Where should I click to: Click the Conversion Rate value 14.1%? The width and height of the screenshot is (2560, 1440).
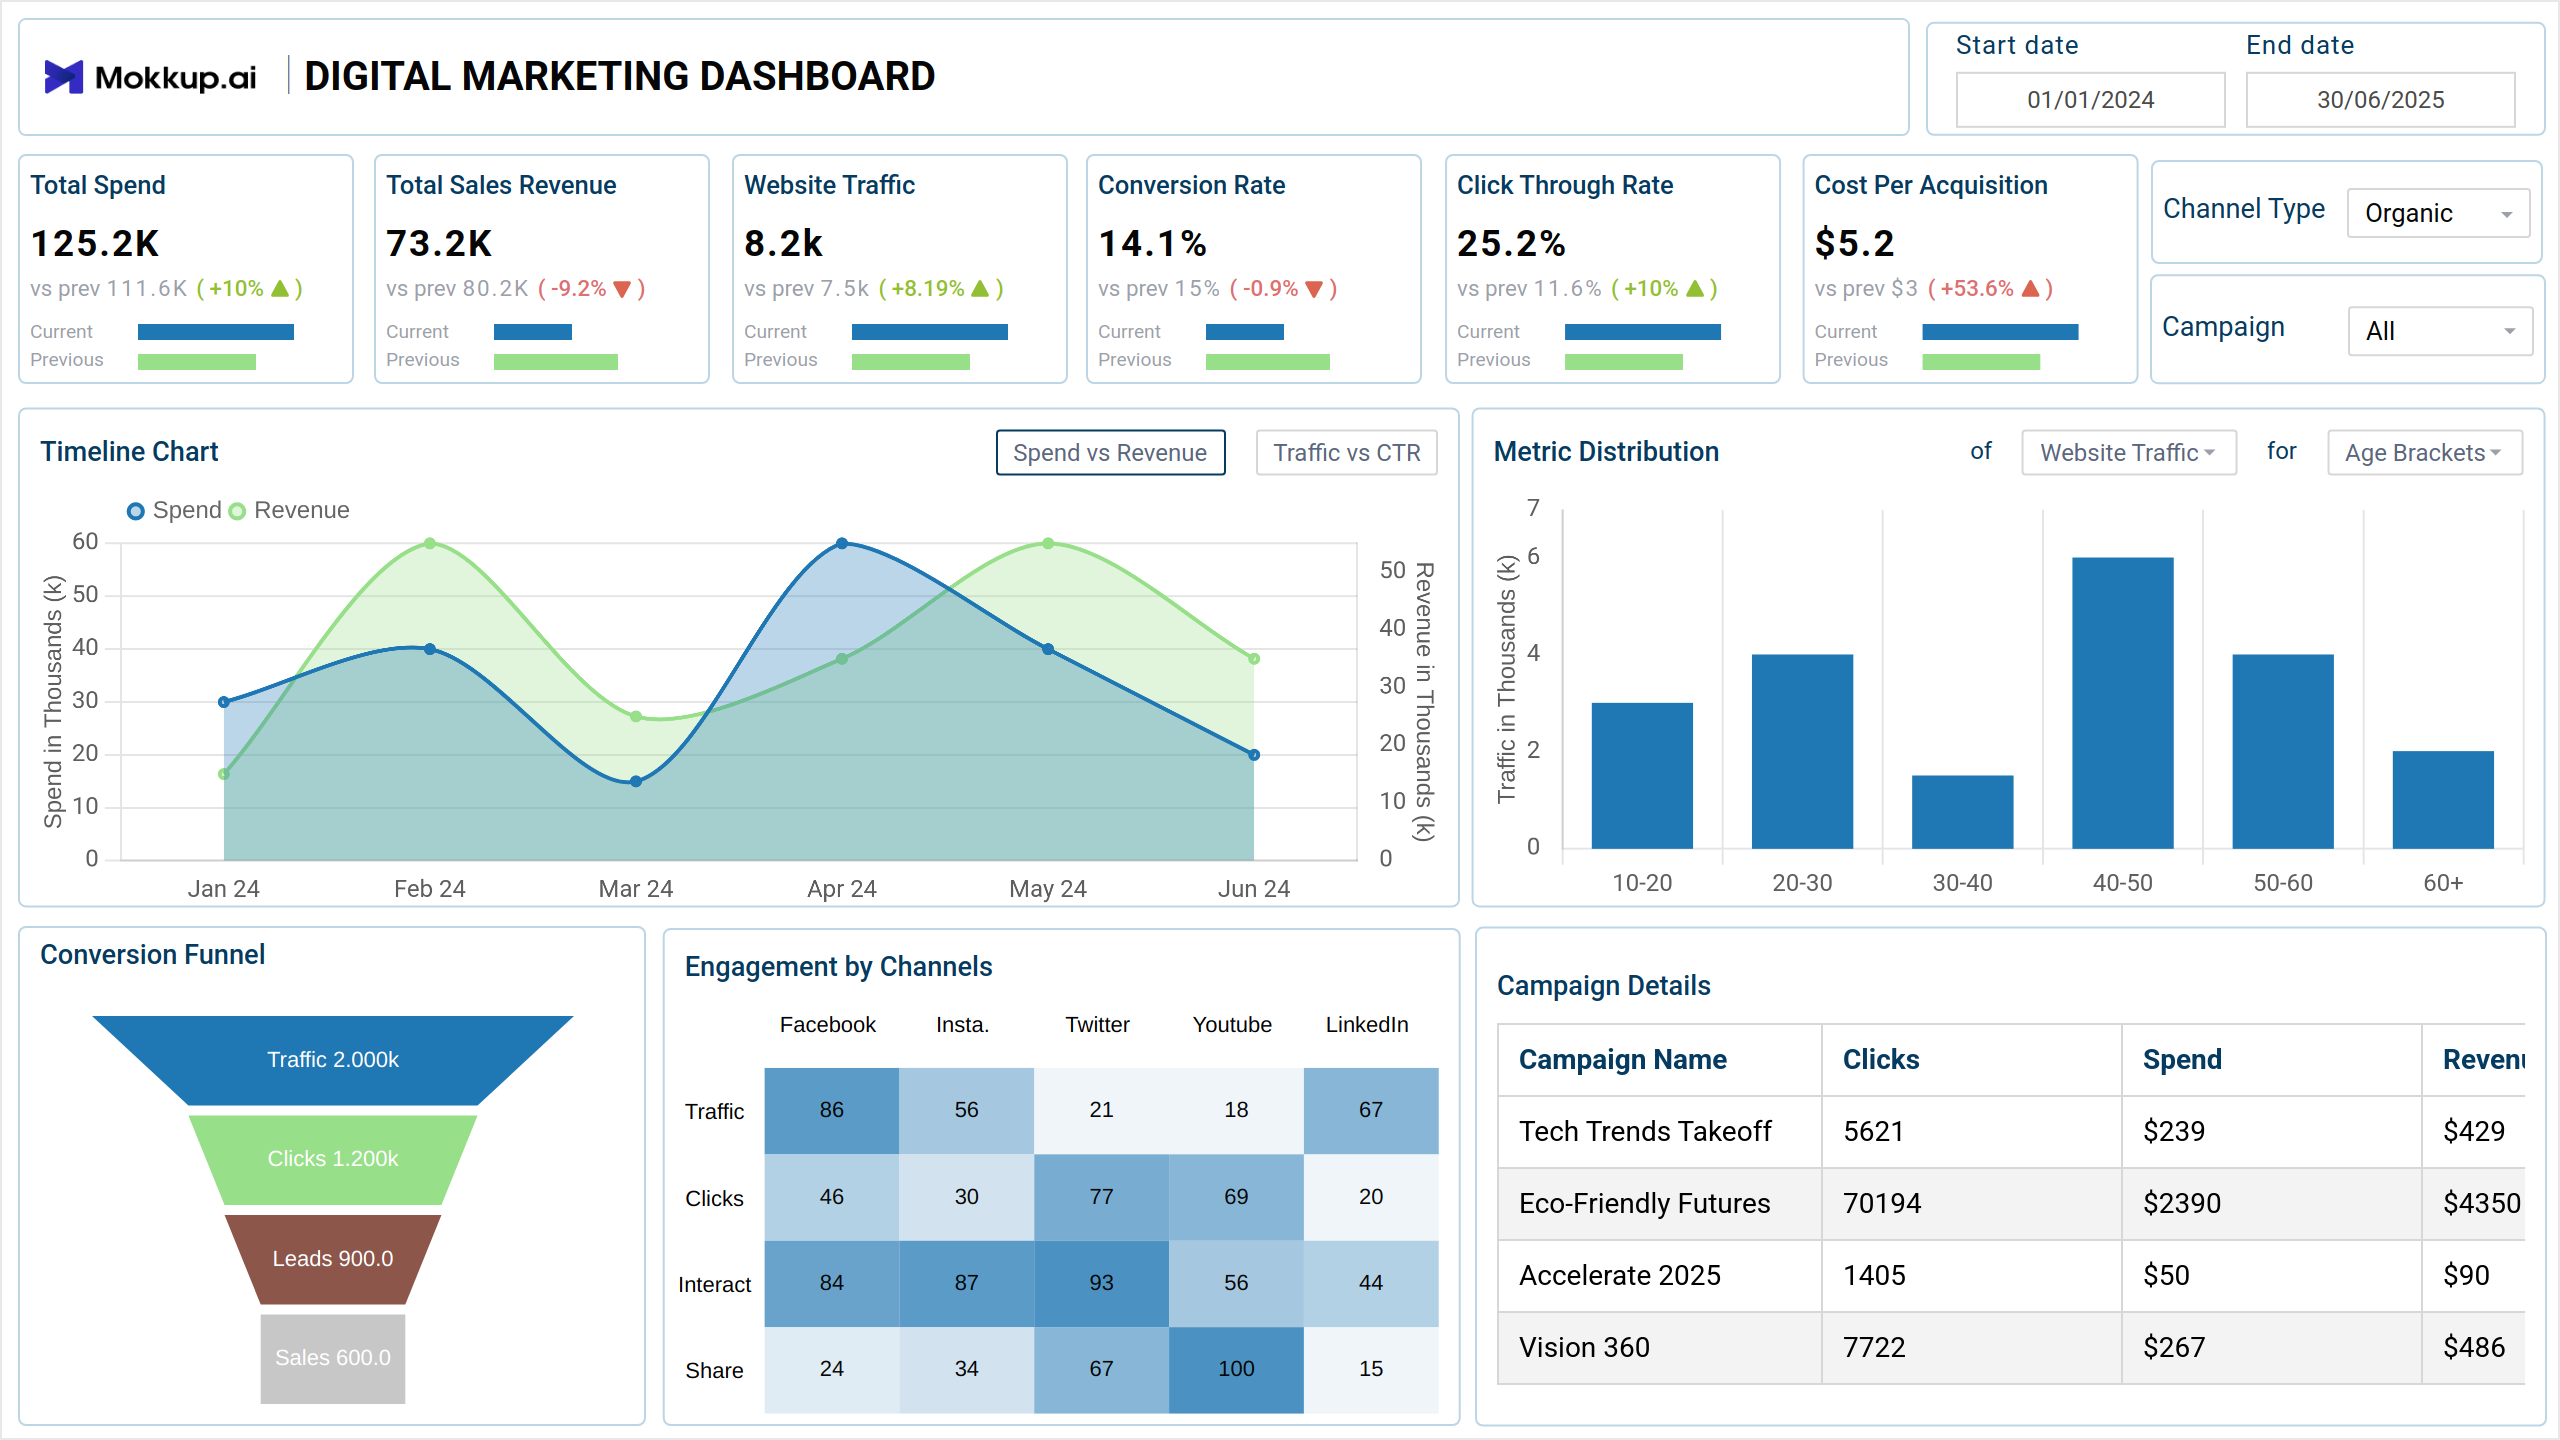1152,244
